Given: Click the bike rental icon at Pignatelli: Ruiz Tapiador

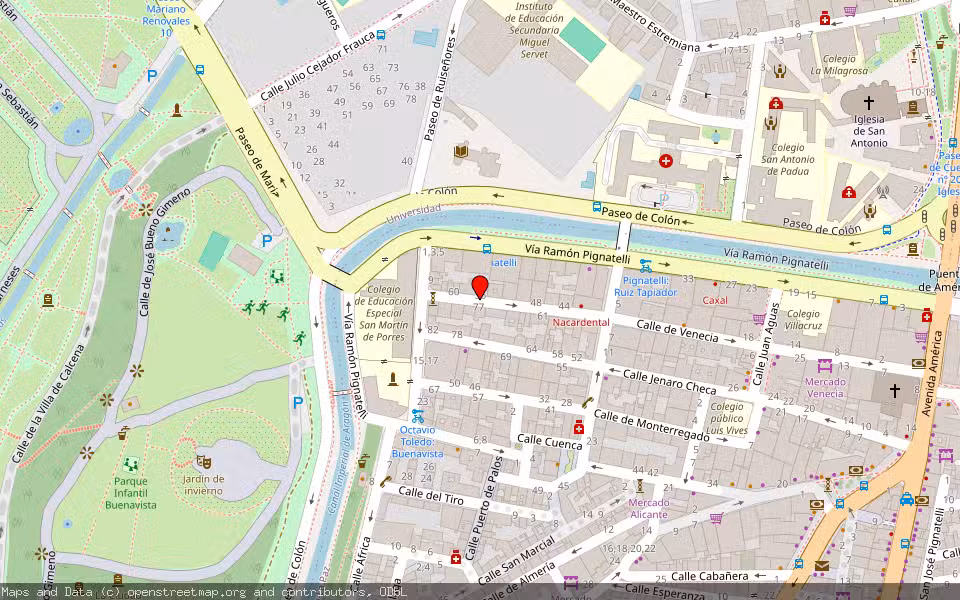Looking at the screenshot, I should coord(645,266).
